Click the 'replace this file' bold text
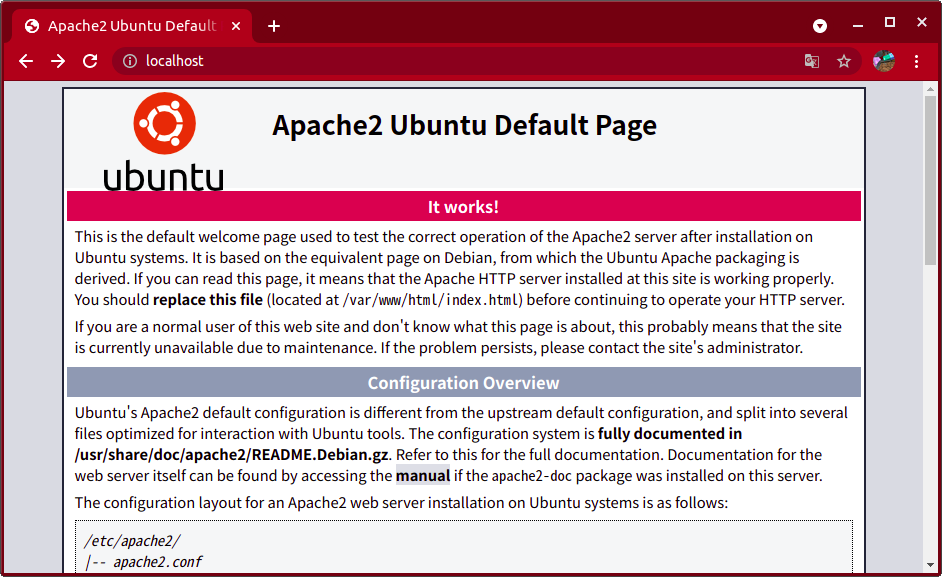 (x=208, y=300)
